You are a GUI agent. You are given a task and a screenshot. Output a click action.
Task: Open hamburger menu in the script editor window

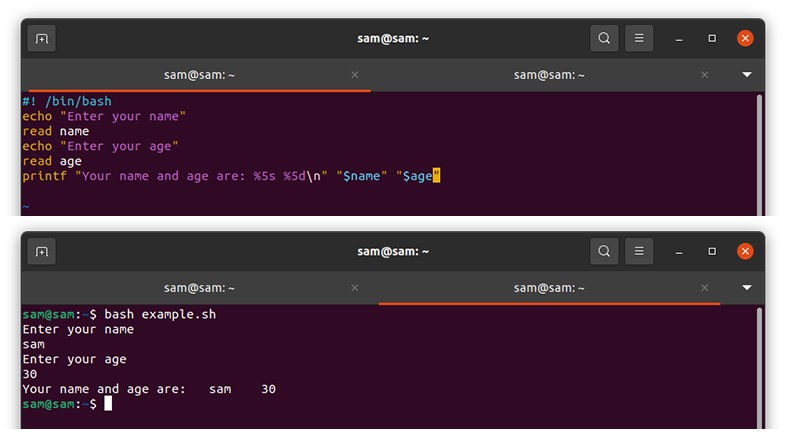(640, 39)
